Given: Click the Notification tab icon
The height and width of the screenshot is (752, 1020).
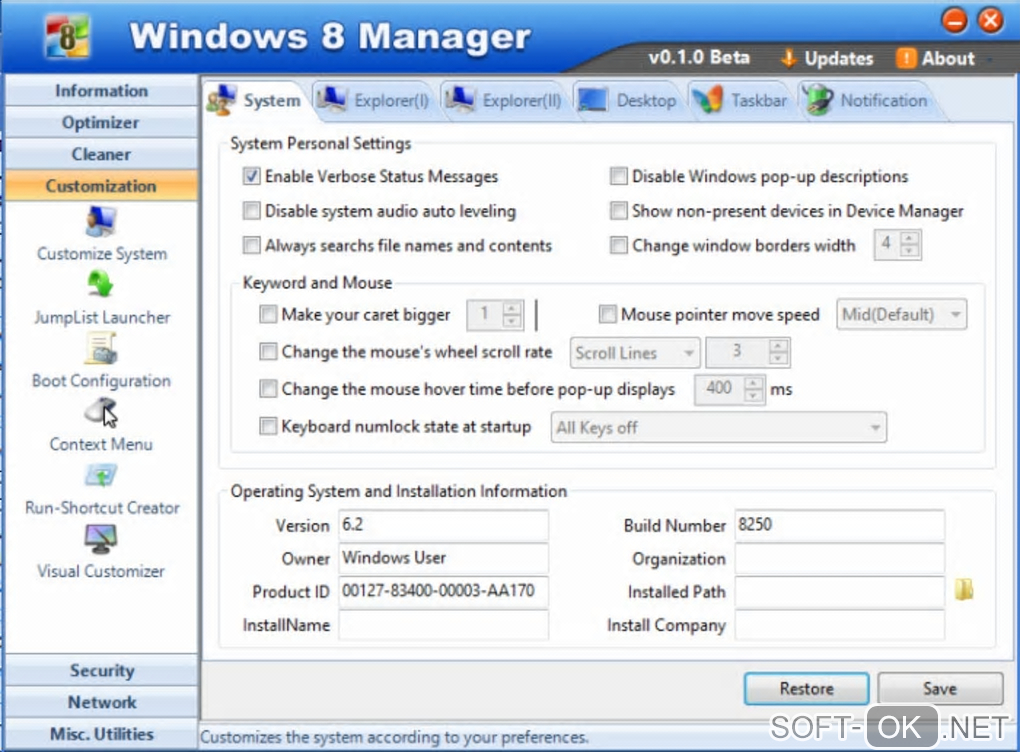Looking at the screenshot, I should pos(818,100).
